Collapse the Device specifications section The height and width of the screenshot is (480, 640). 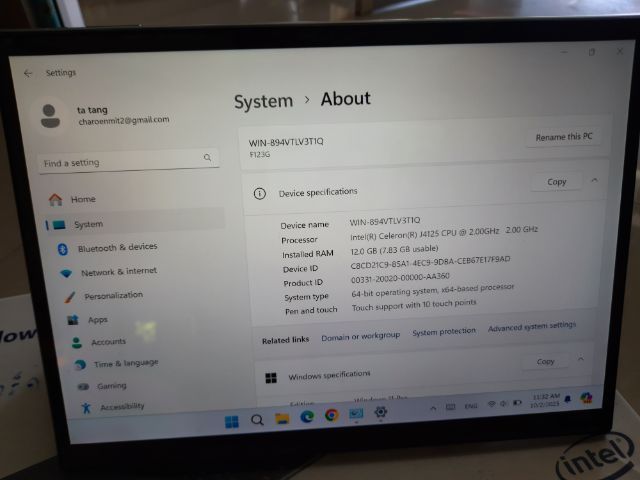[x=594, y=180]
